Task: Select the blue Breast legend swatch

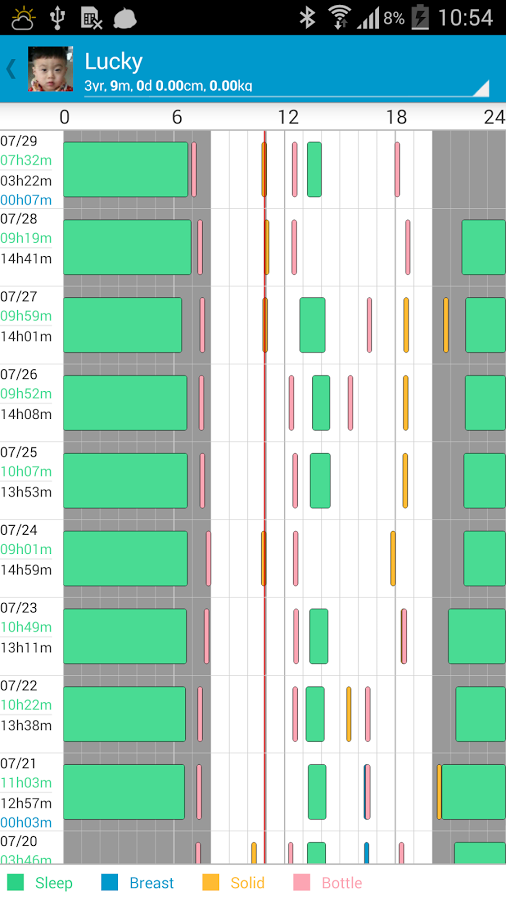Action: point(109,882)
